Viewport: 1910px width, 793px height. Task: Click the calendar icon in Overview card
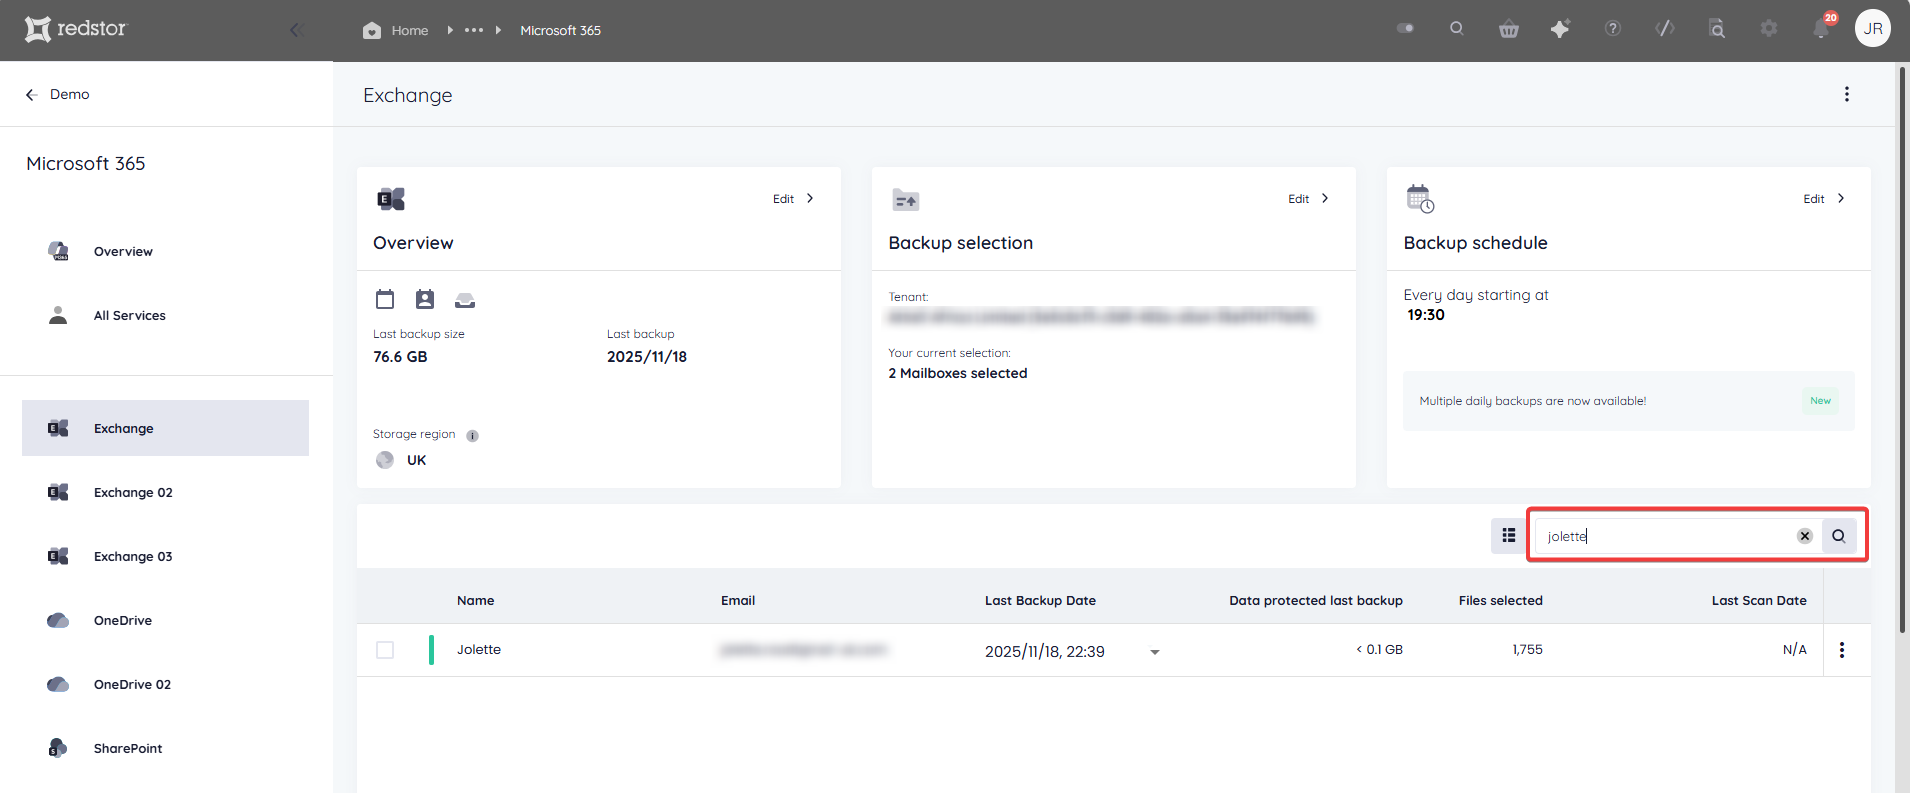[x=385, y=299]
